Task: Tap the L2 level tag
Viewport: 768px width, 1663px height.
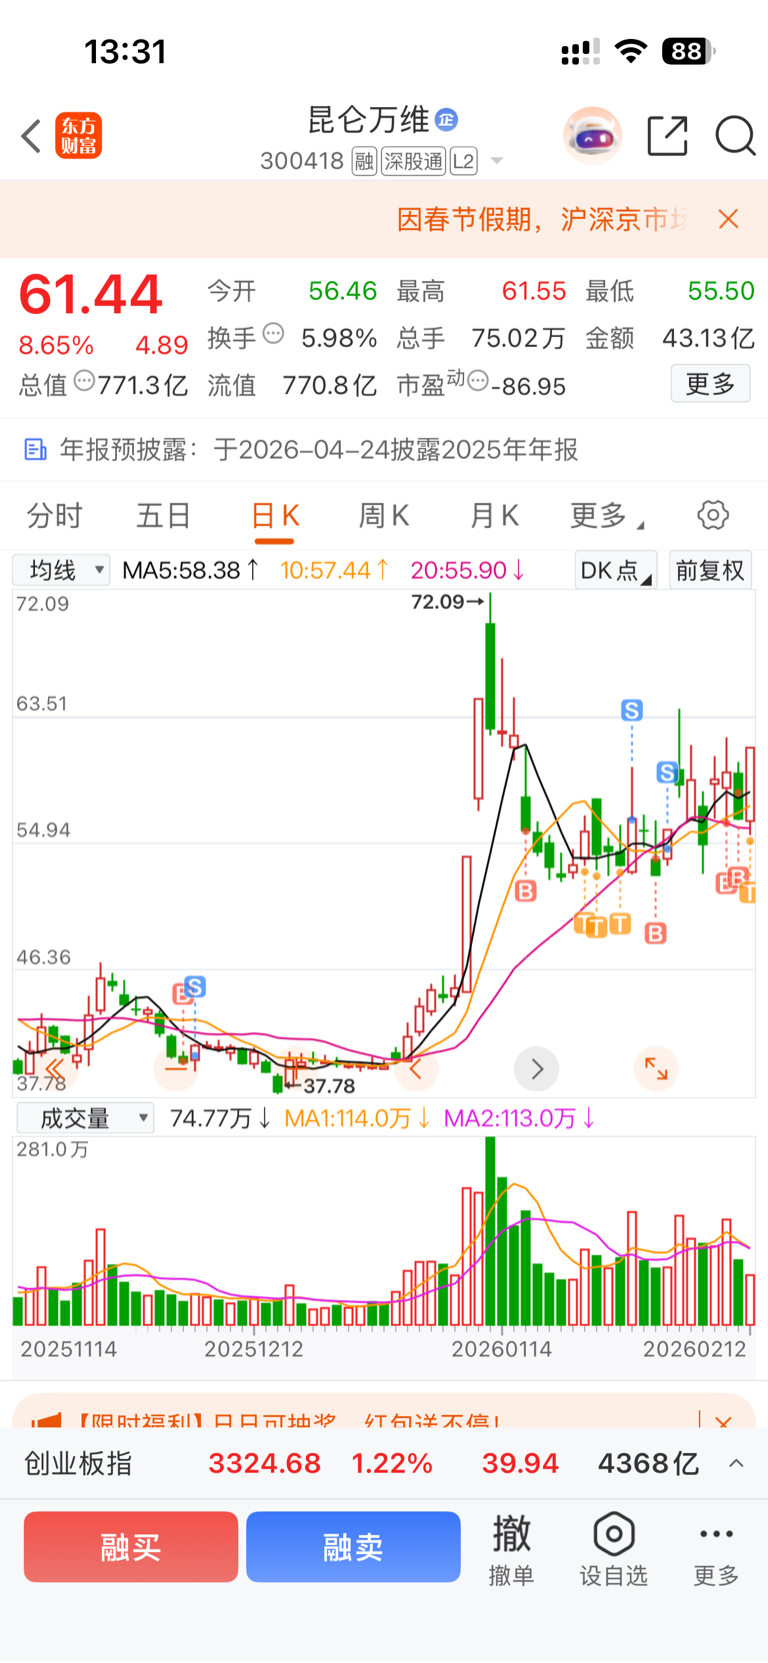Action: (463, 161)
